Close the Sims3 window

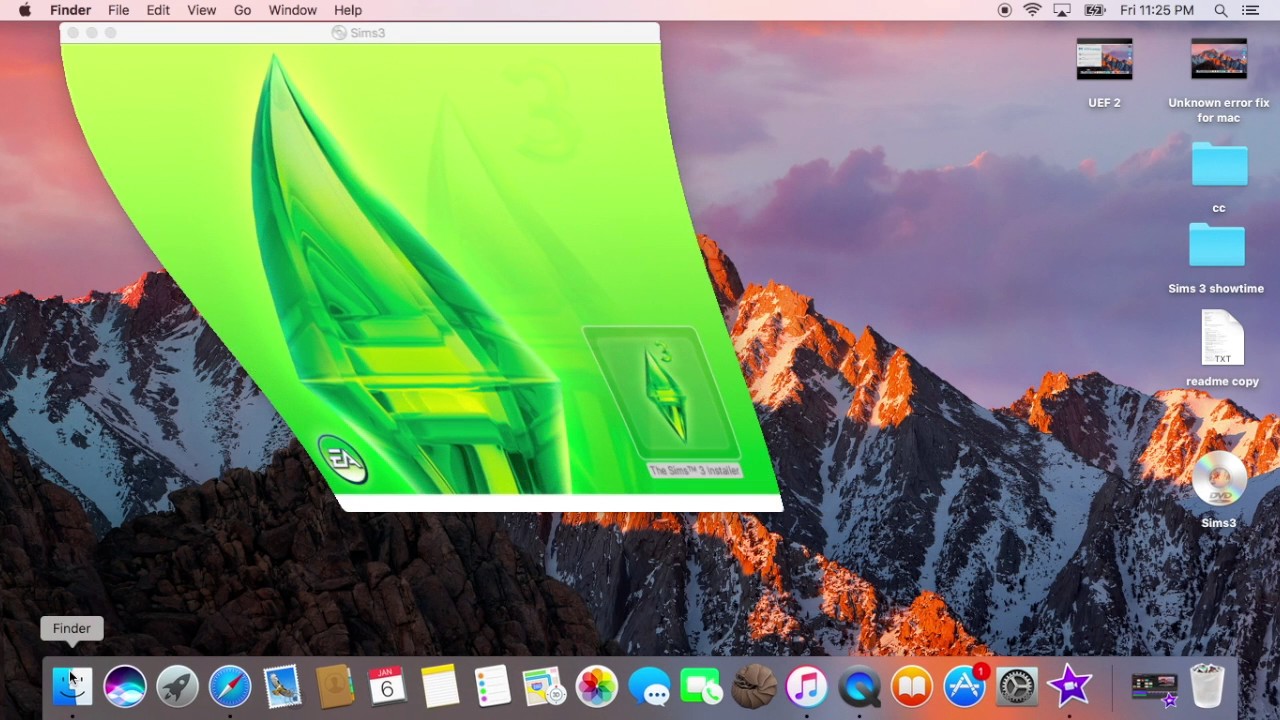click(x=73, y=33)
